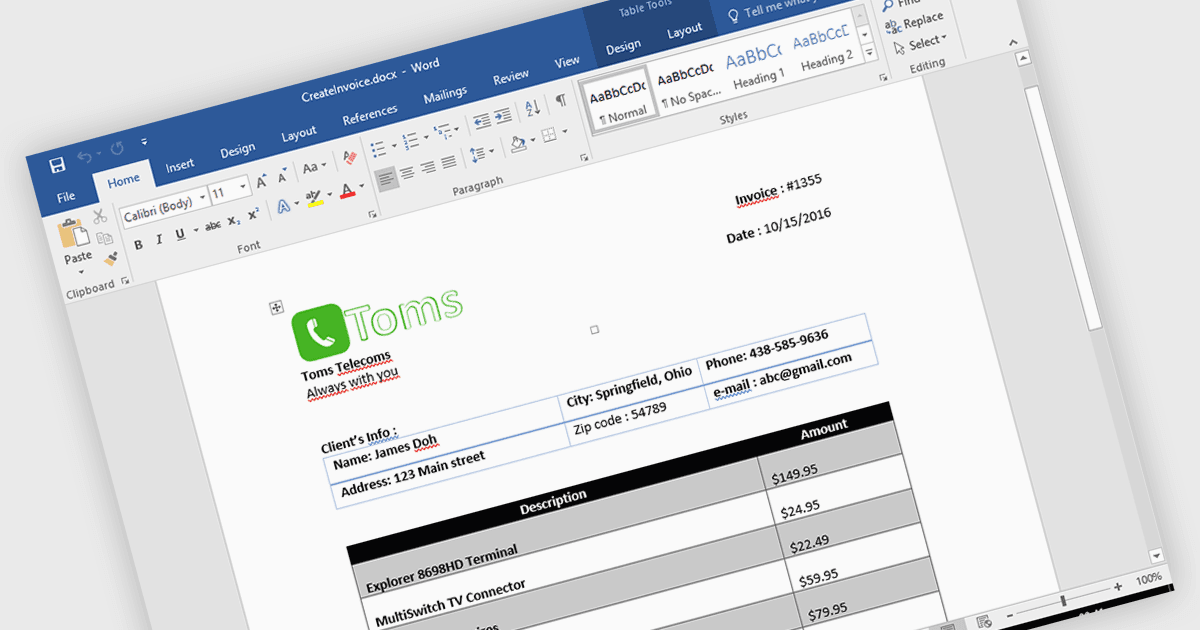Open the File tab
This screenshot has width=1200, height=630.
pyautogui.click(x=65, y=195)
